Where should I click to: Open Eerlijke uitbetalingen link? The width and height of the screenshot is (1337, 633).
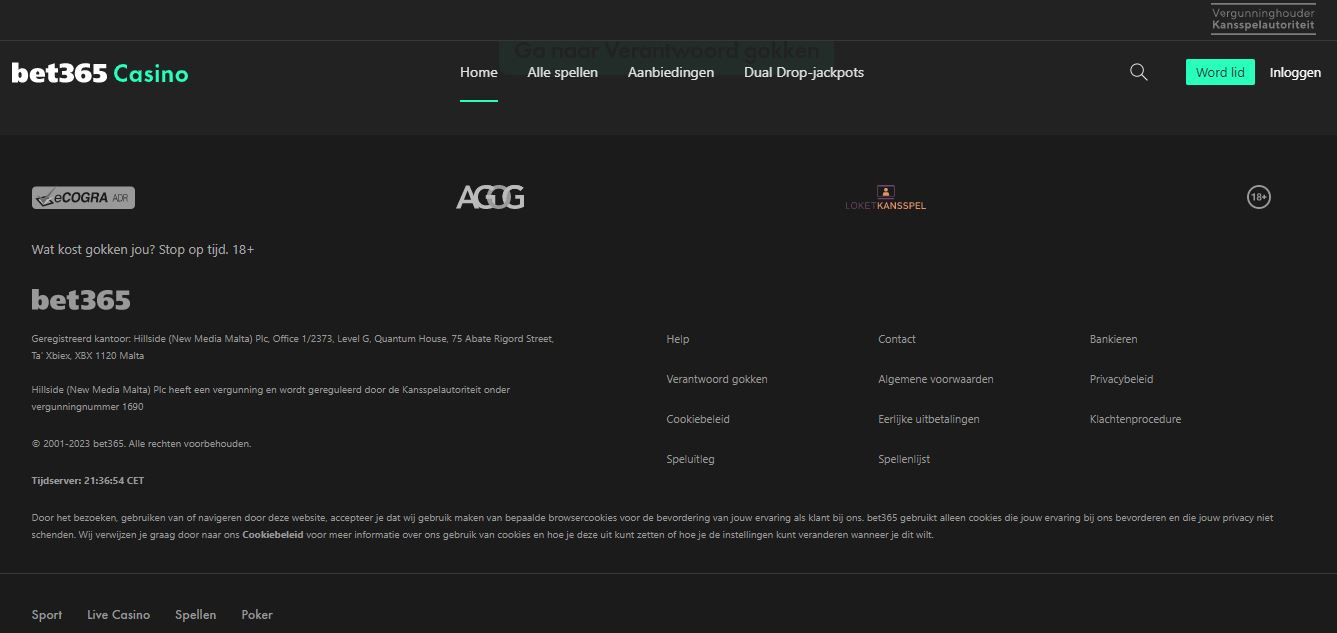[x=929, y=419]
